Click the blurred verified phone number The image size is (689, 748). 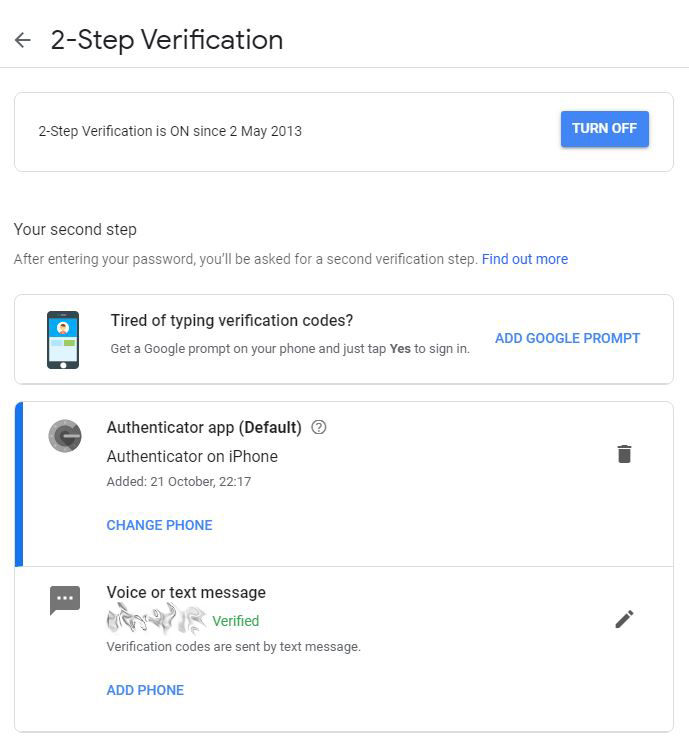click(x=156, y=619)
